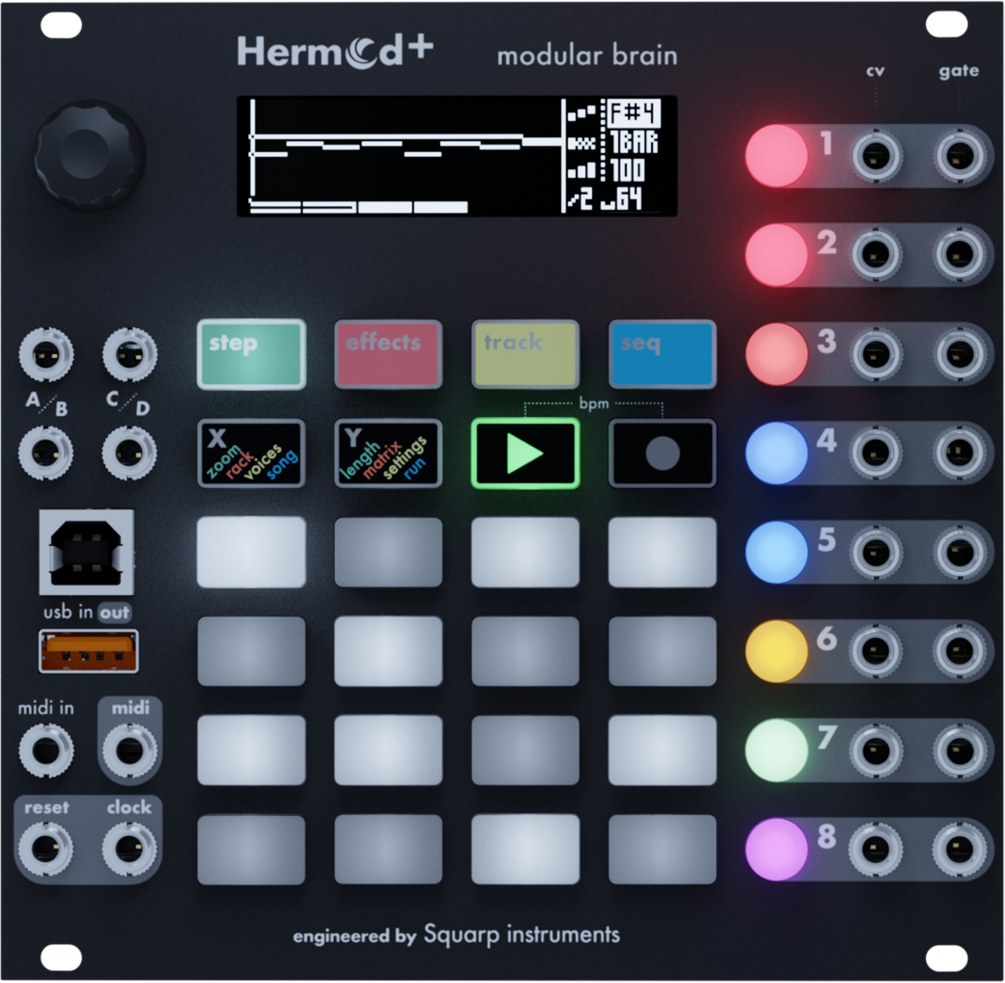The image size is (1005, 983).
Task: Arm recording with the record circle button
Action: tap(662, 454)
